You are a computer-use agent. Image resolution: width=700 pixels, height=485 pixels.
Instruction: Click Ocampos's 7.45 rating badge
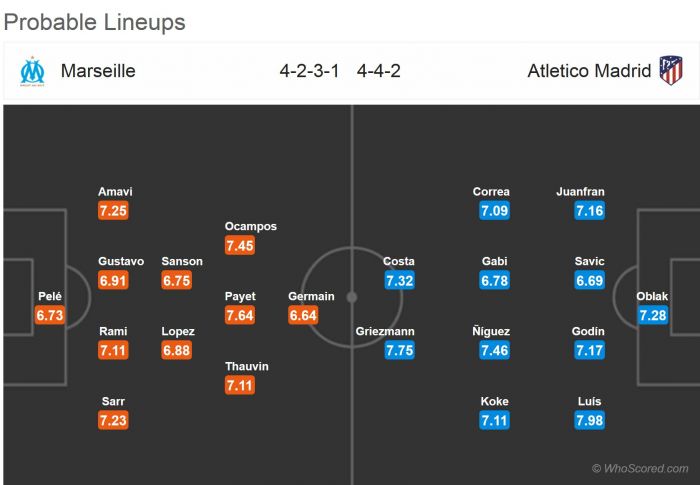tap(240, 246)
